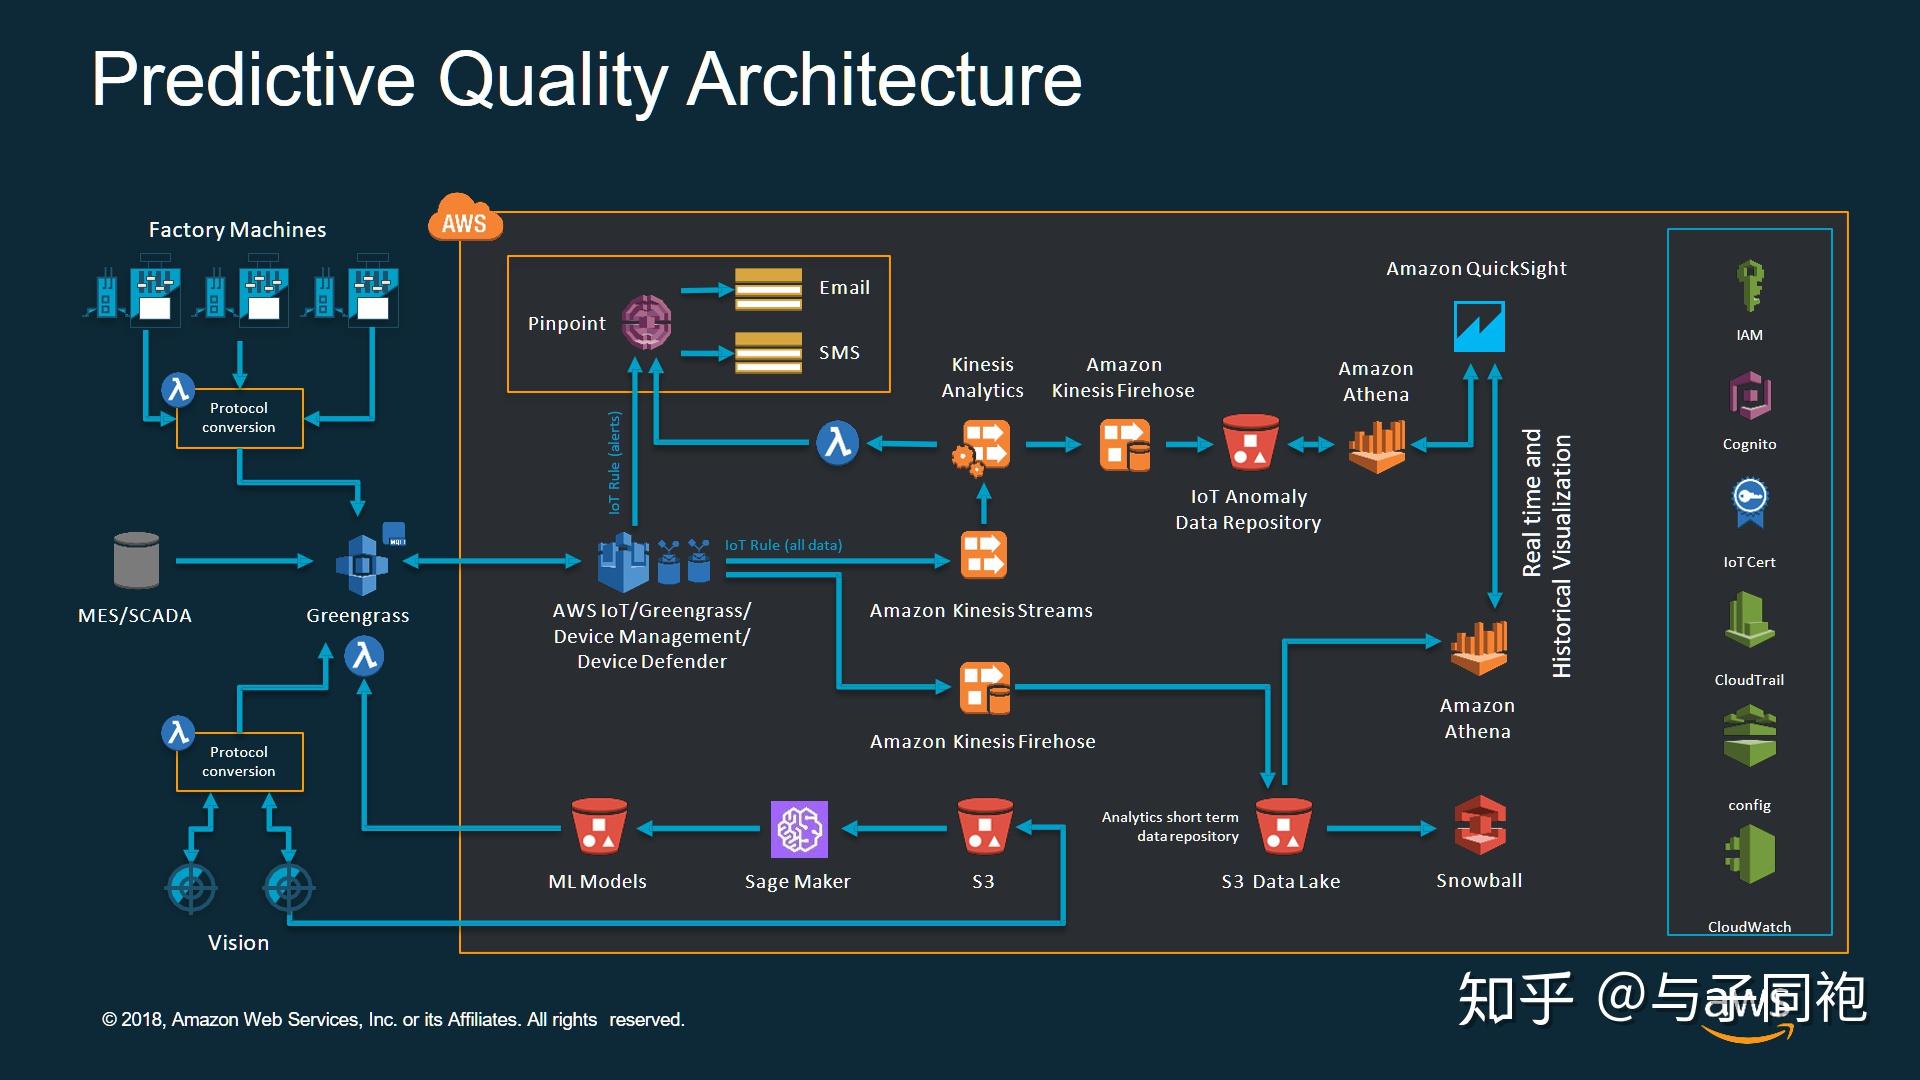
Task: Select the Pinpoint service icon
Action: tap(646, 322)
